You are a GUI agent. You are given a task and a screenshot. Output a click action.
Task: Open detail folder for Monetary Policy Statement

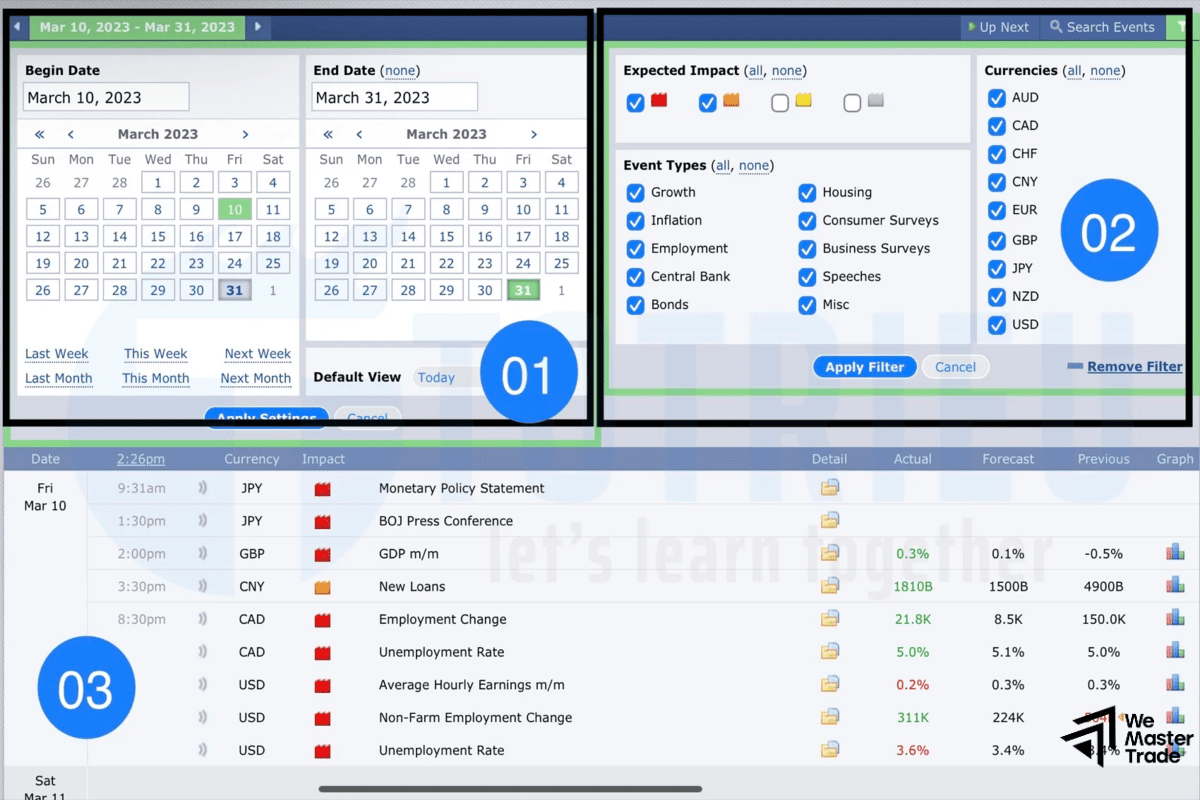pyautogui.click(x=830, y=488)
